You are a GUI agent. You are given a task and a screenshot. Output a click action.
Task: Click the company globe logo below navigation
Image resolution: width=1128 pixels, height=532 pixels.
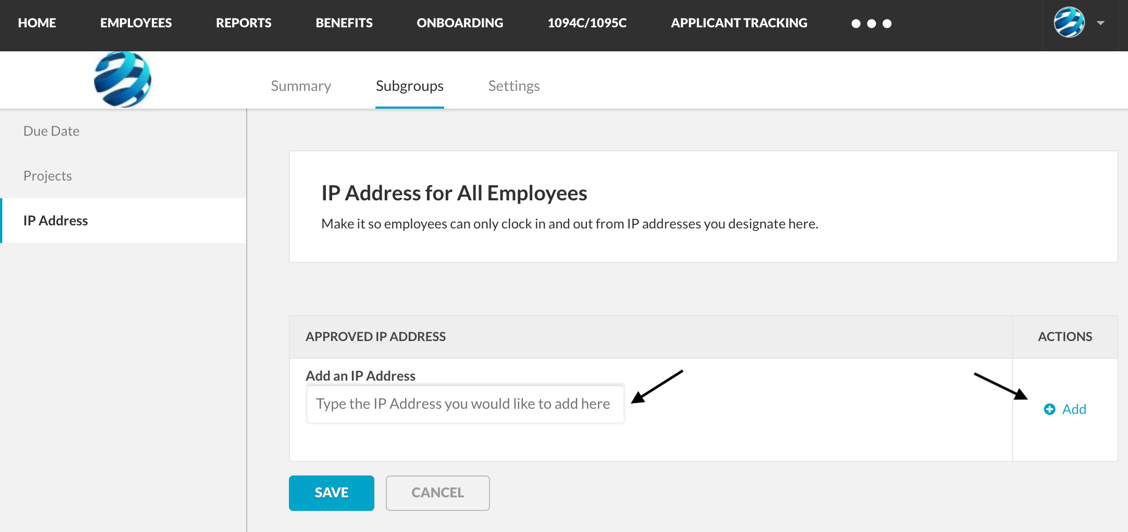pos(123,79)
